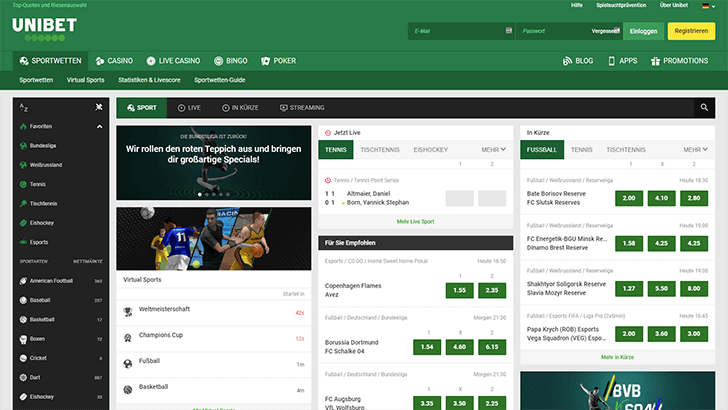Open the Sportwetten main tab
Image resolution: width=728 pixels, height=410 pixels.
(50, 61)
